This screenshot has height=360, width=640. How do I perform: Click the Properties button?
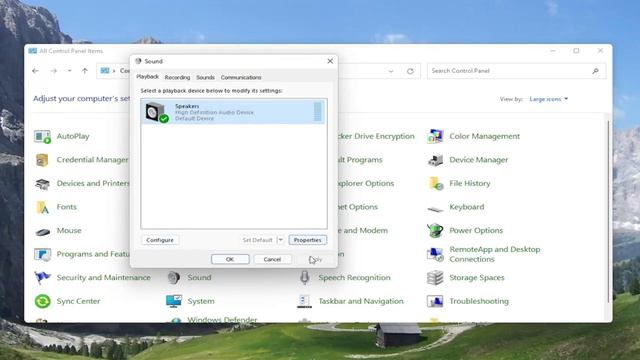point(308,240)
